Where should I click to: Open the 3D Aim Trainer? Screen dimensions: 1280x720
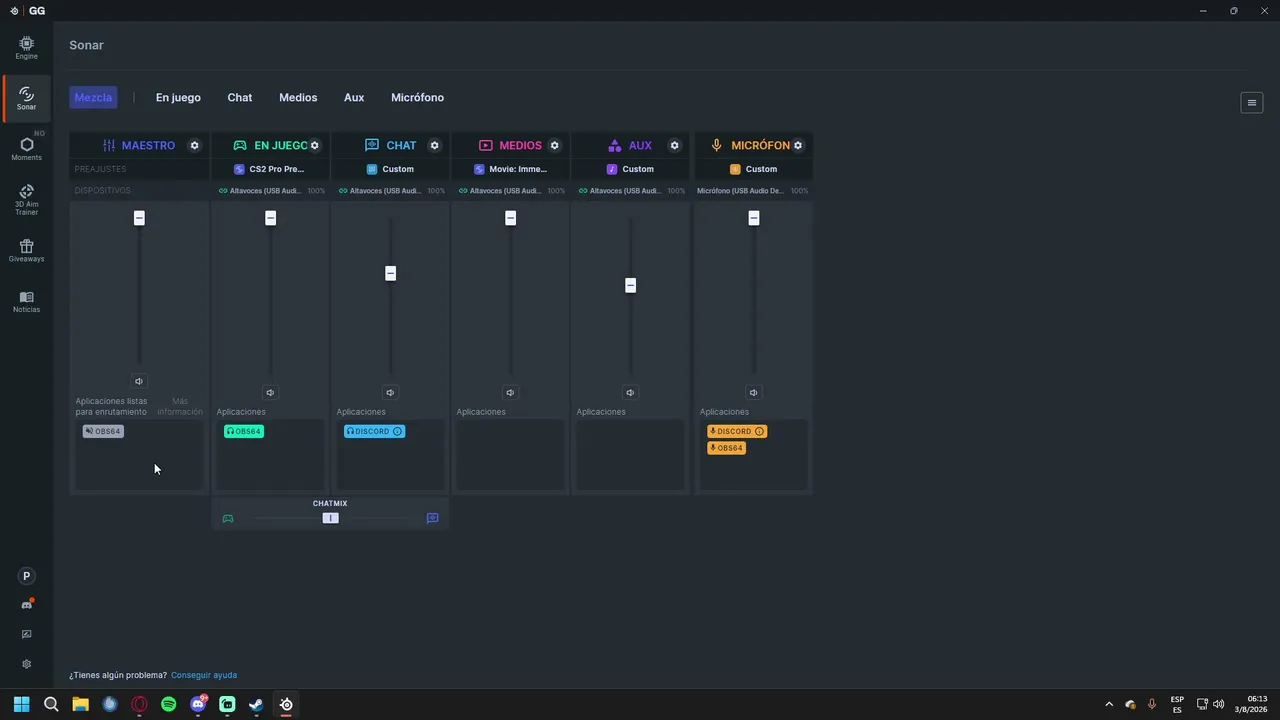(26, 199)
